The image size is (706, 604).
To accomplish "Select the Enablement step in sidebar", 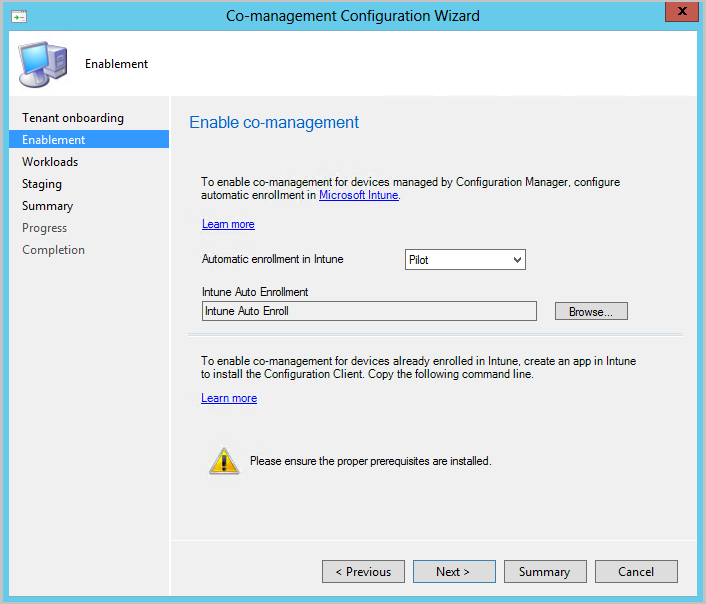I will pos(89,140).
